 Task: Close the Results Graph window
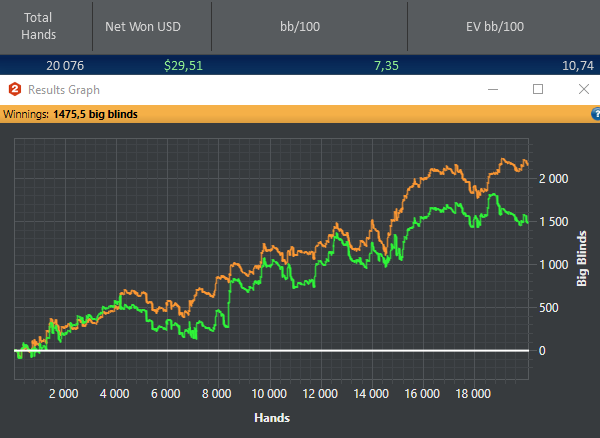[x=584, y=90]
